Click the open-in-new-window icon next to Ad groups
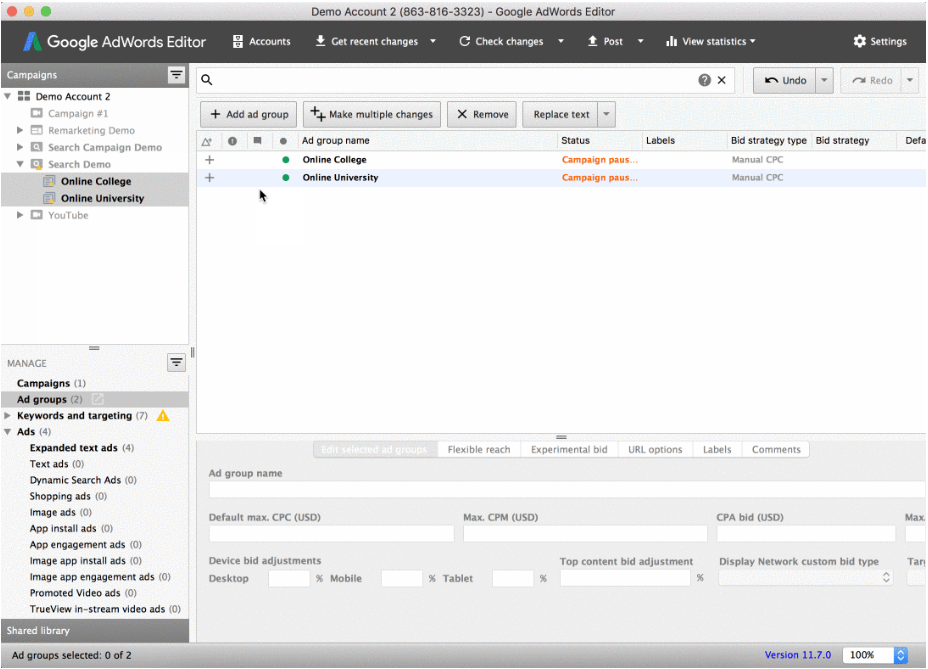The width and height of the screenshot is (928, 669). (98, 400)
